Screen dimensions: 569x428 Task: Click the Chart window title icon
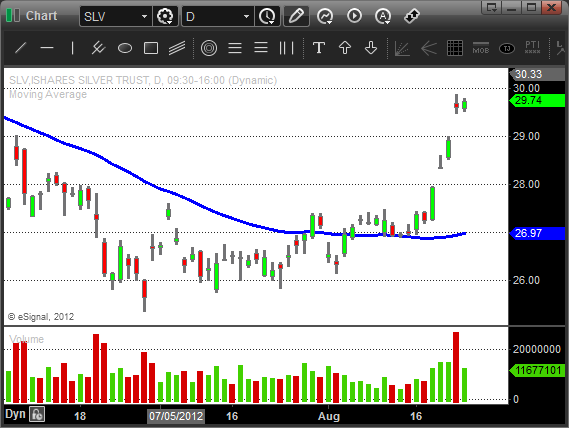point(13,16)
